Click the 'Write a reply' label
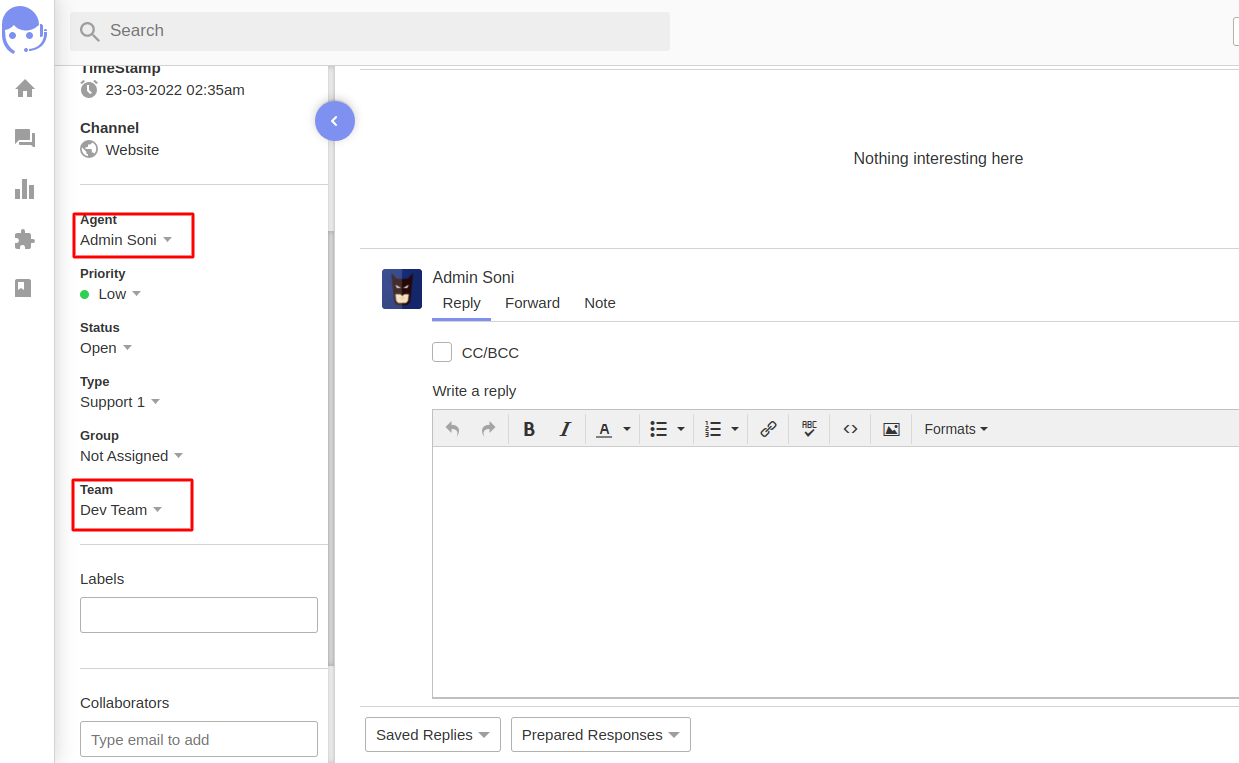Image resolution: width=1239 pixels, height=763 pixels. [474, 391]
